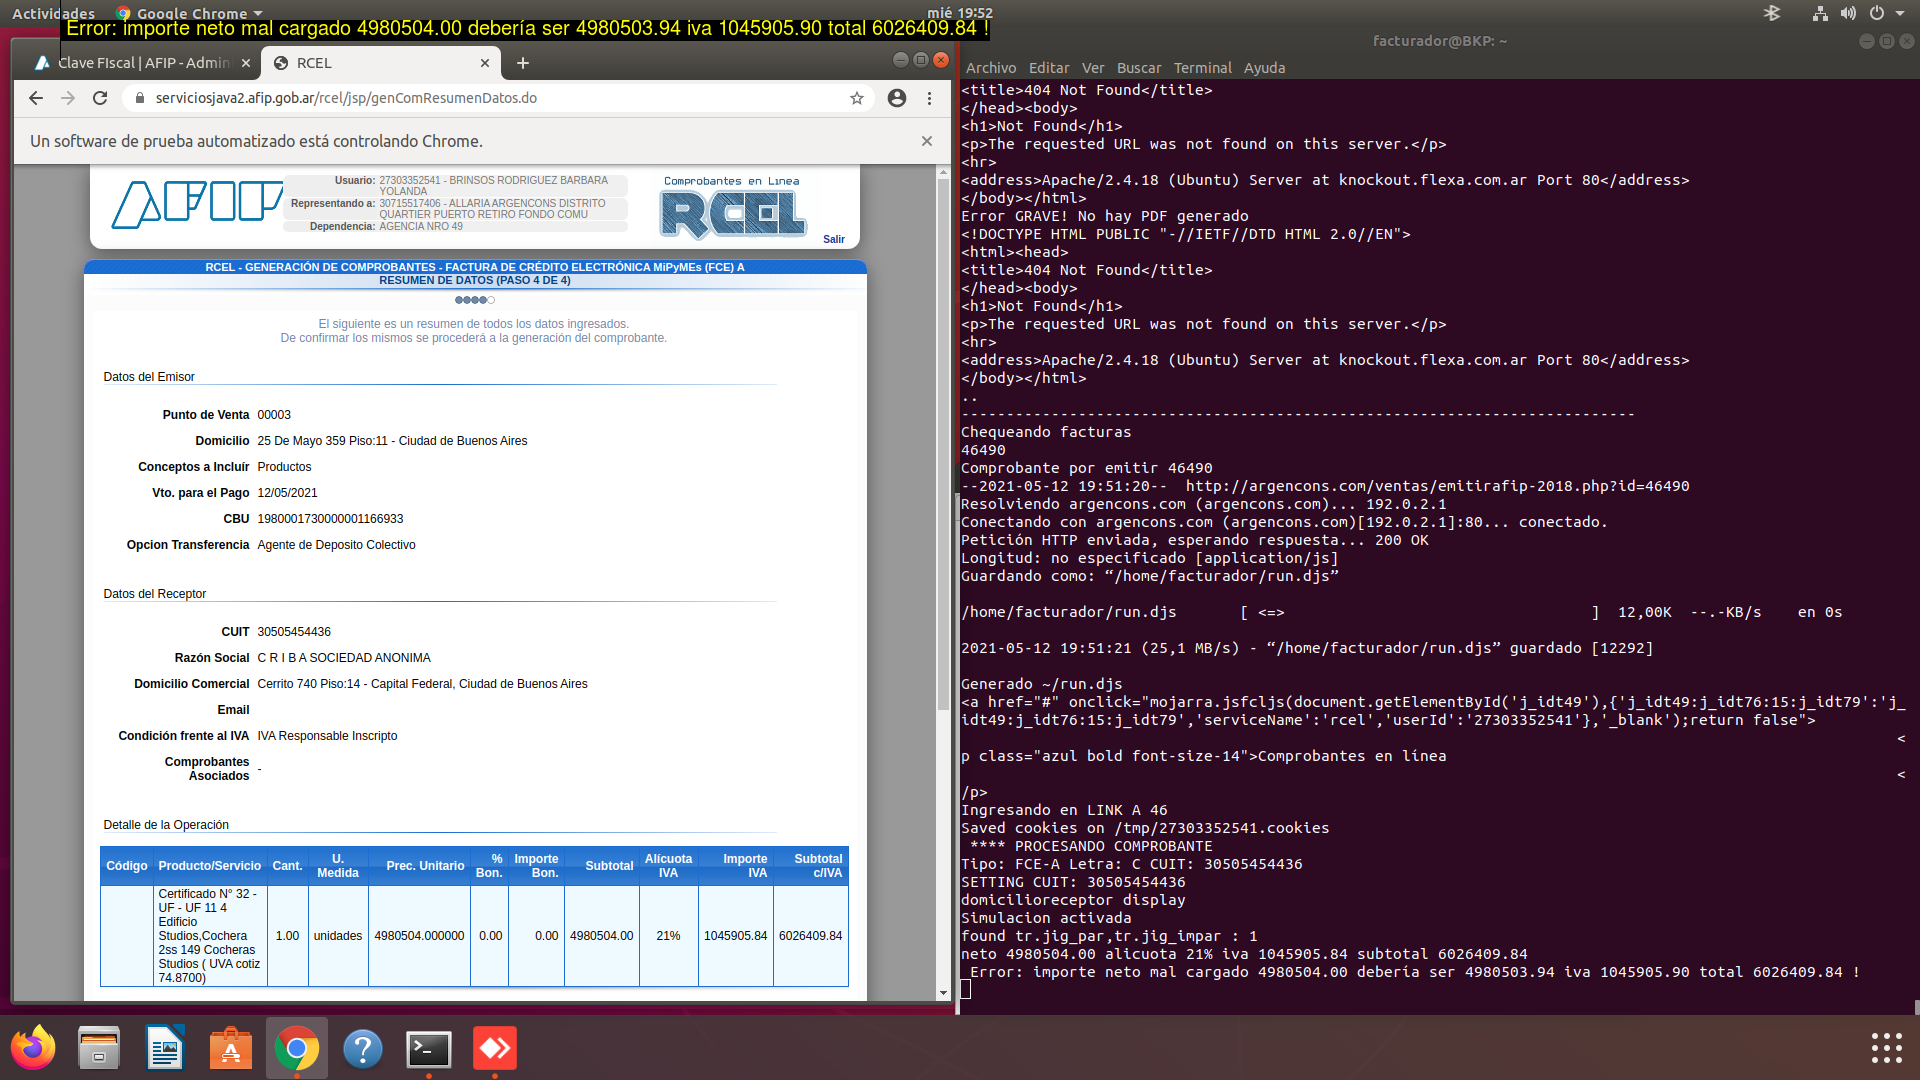Click the AFIP logo
This screenshot has height=1080, width=1920.
point(197,204)
